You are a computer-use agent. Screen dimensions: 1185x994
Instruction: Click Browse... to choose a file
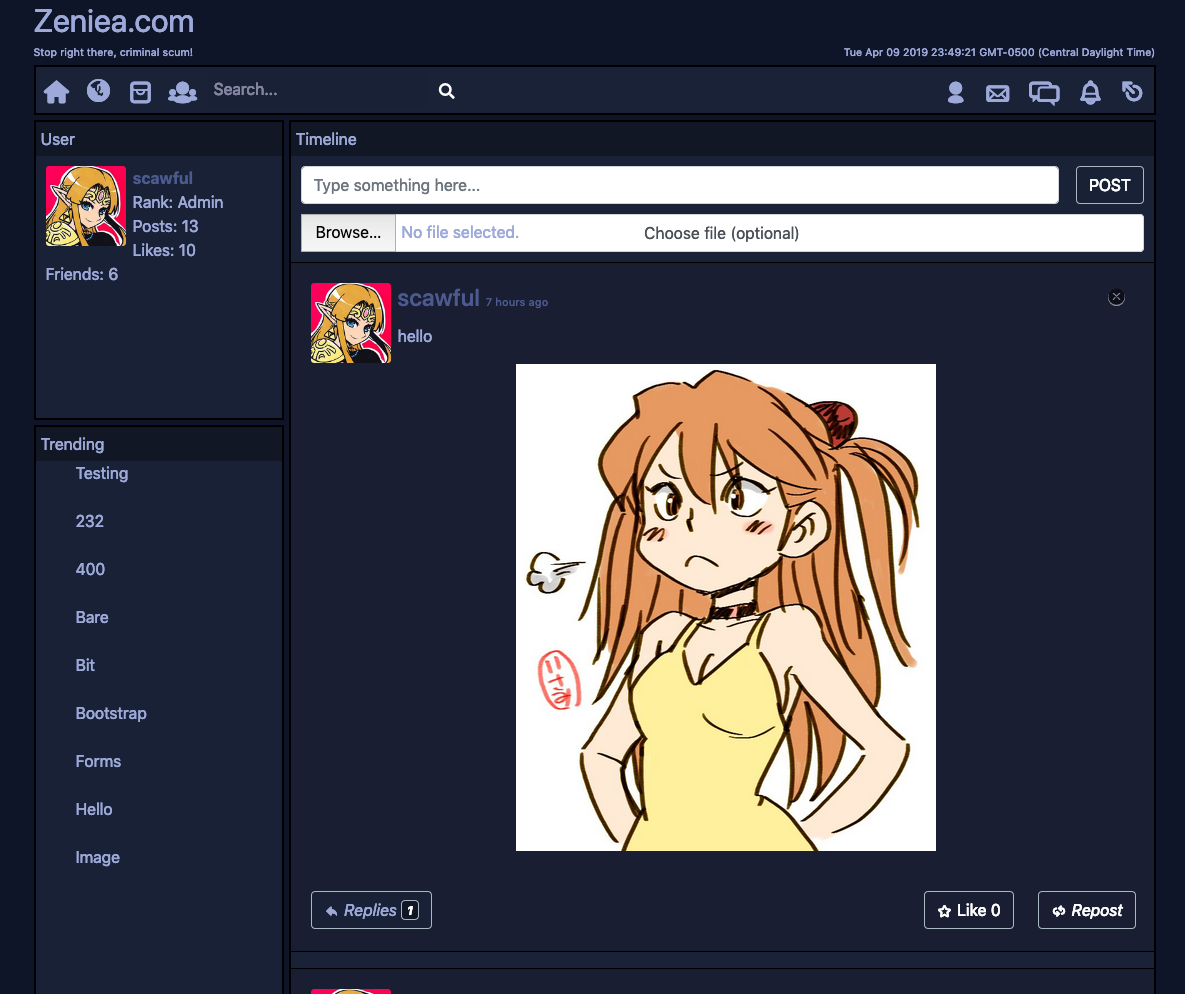348,233
